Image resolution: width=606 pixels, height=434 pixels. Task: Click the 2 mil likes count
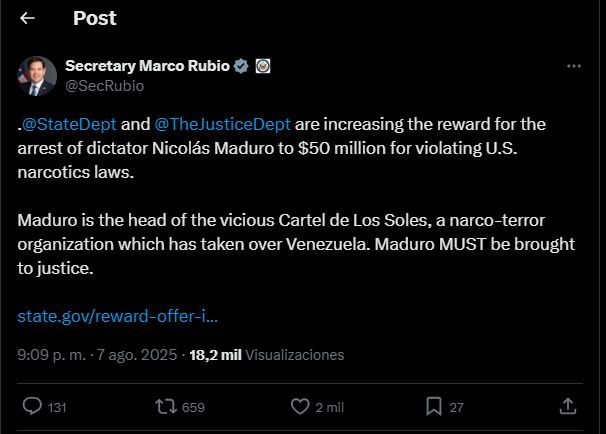coord(330,407)
